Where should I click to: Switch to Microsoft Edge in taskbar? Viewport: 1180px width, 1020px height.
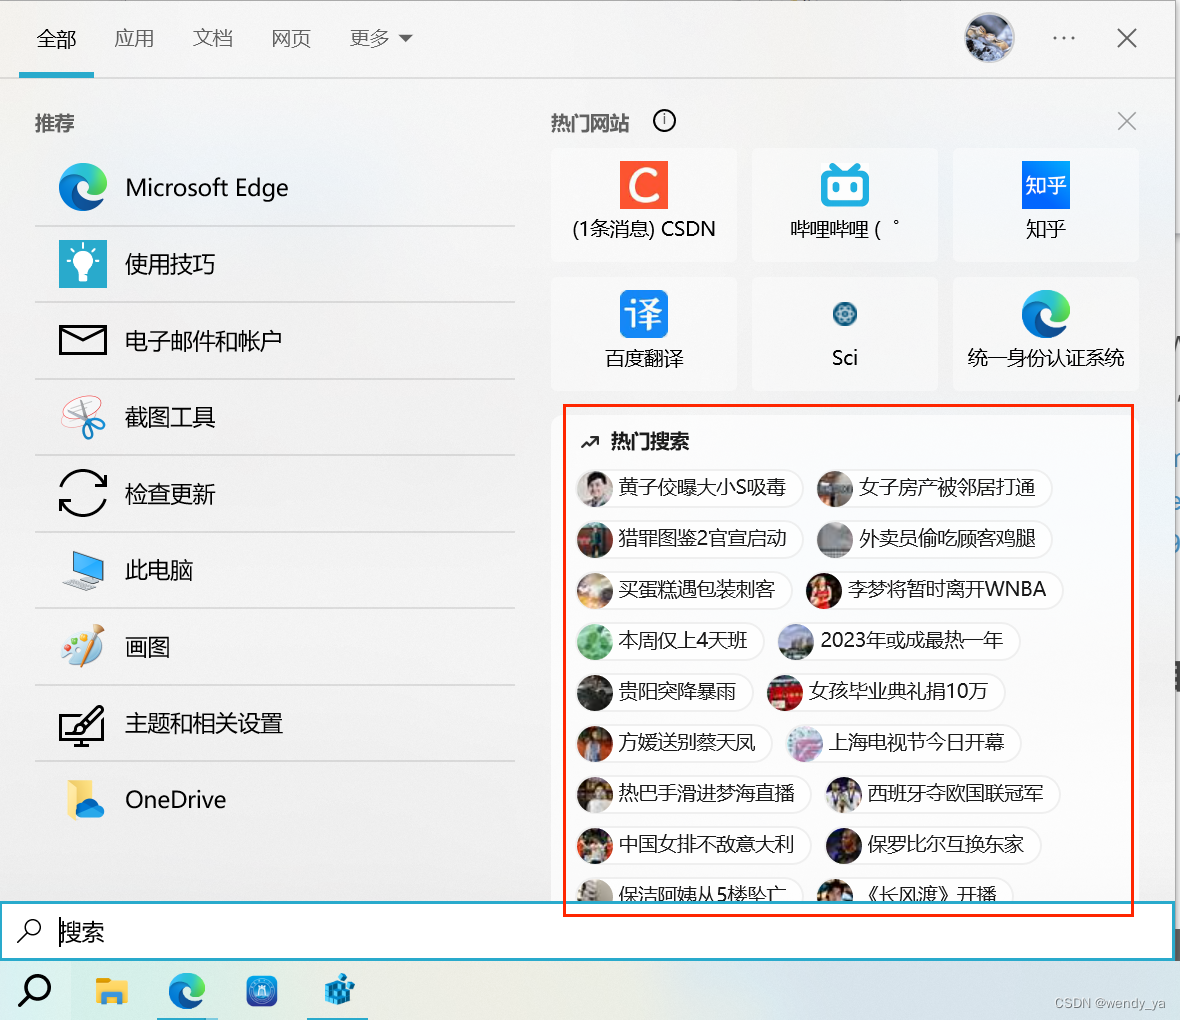pyautogui.click(x=187, y=991)
